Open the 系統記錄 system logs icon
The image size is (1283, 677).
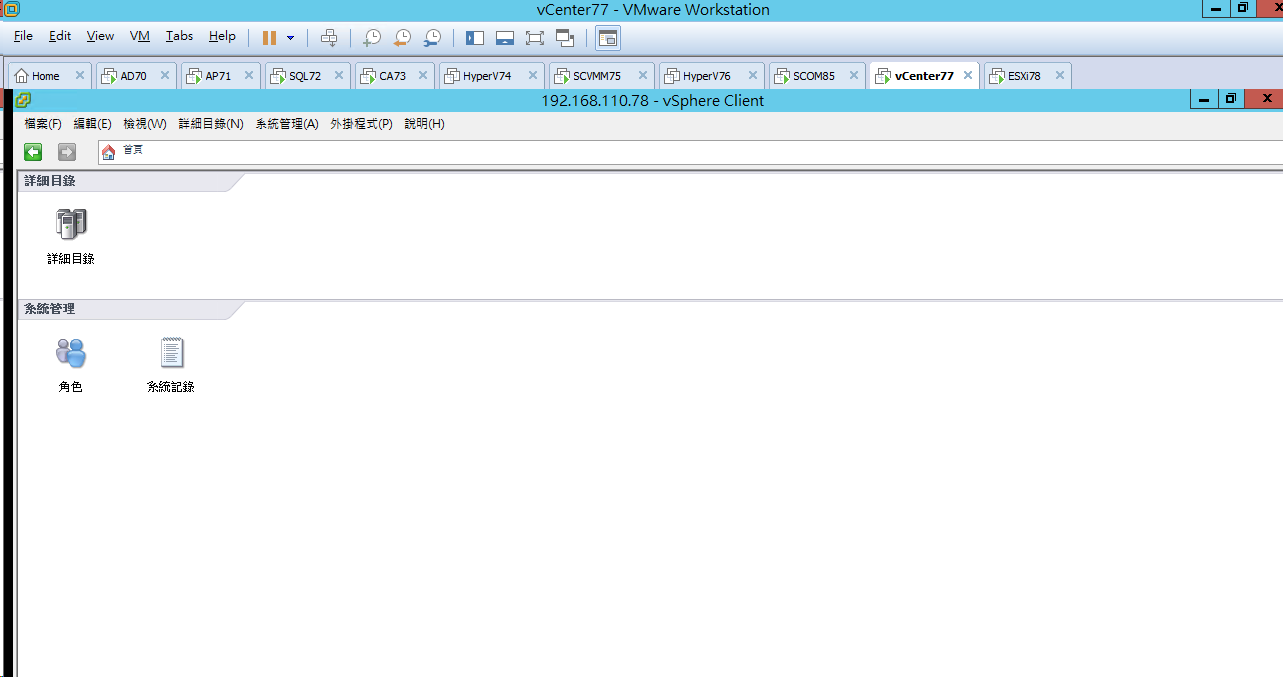pos(172,352)
